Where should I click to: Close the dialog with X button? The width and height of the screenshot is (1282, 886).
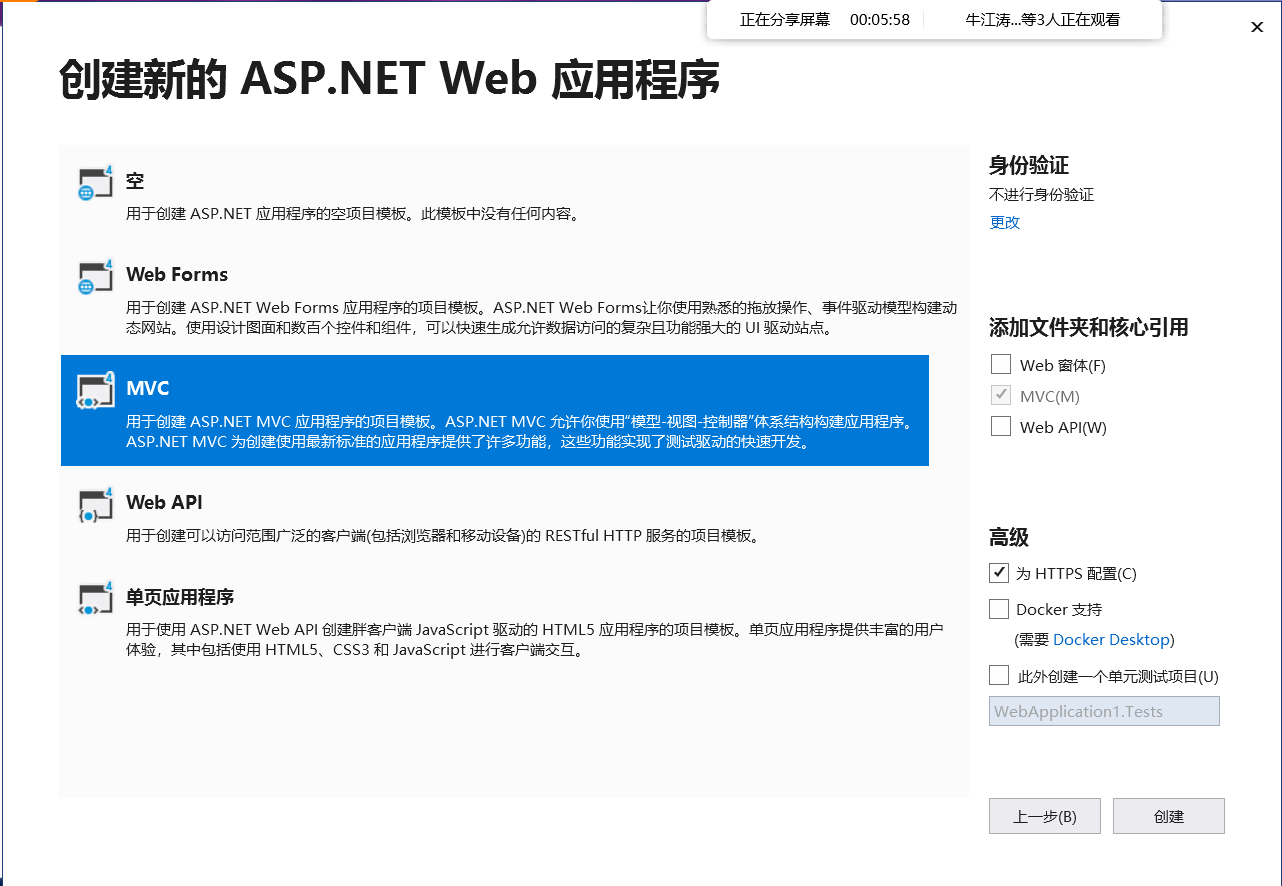1257,27
